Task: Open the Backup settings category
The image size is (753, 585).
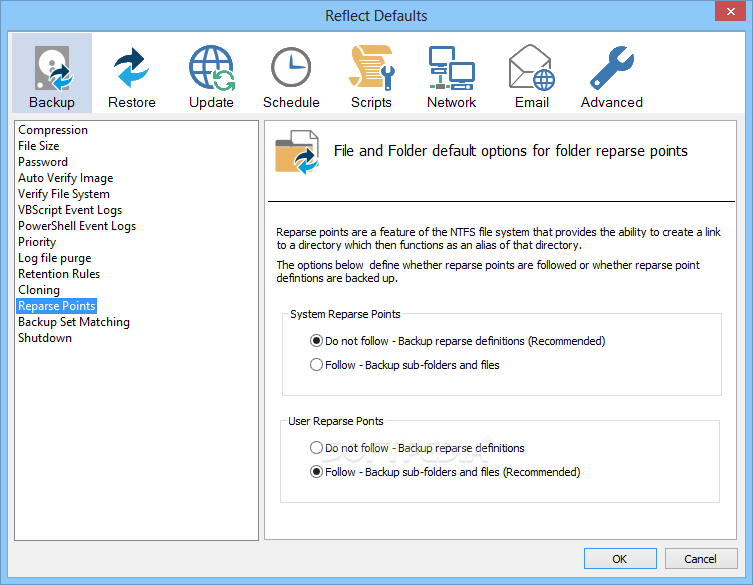Action: [52, 73]
